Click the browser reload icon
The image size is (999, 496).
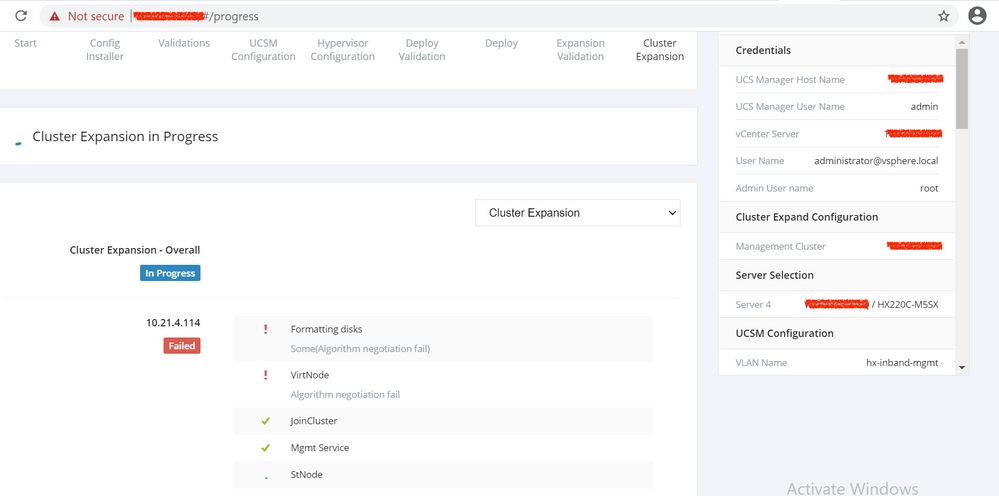20,16
